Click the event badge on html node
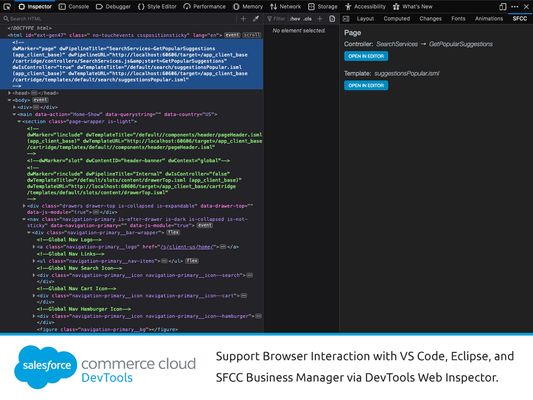Screen dimensions: 533x400 click(232, 35)
